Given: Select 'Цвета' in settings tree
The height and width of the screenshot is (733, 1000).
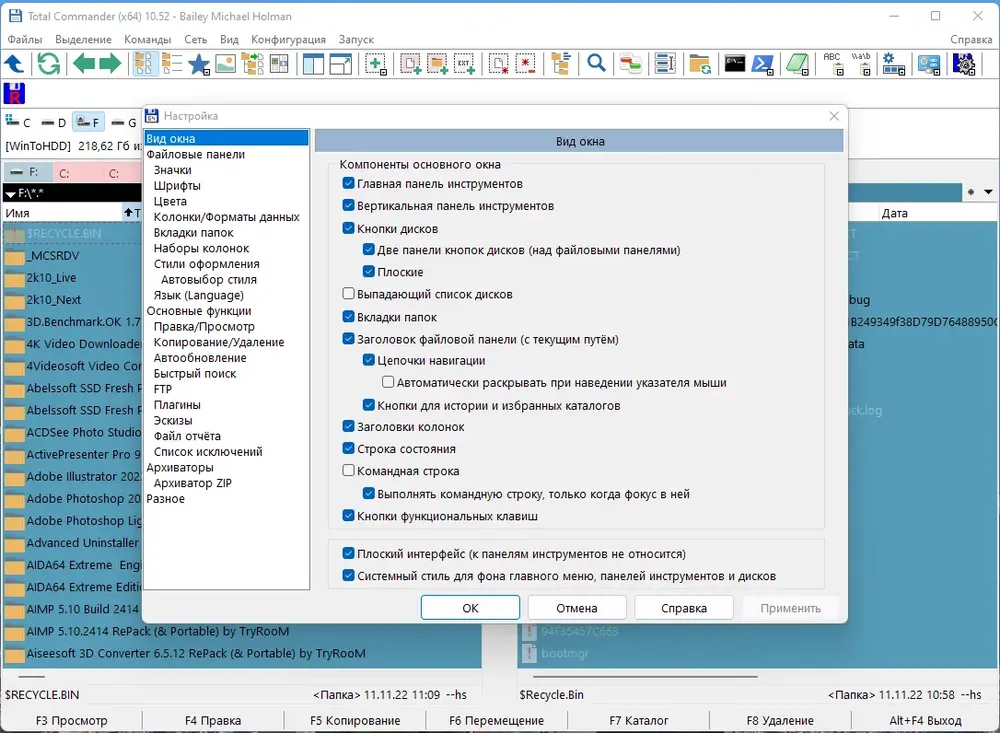Looking at the screenshot, I should 170,201.
